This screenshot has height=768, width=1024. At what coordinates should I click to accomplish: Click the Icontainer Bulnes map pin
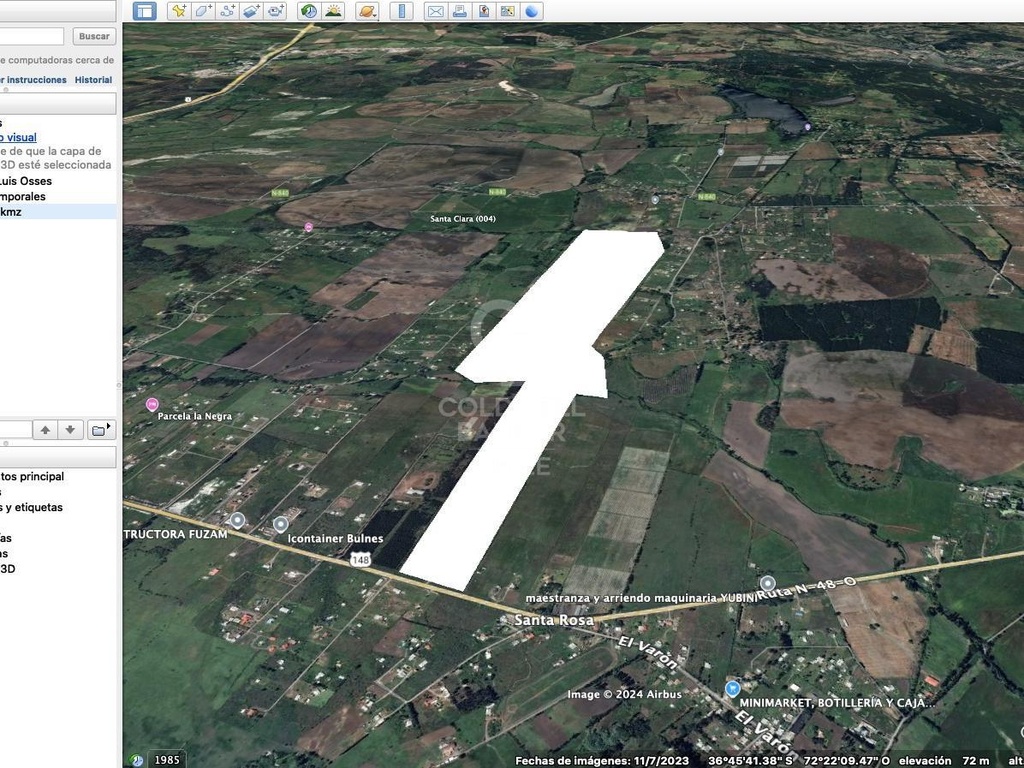click(281, 524)
